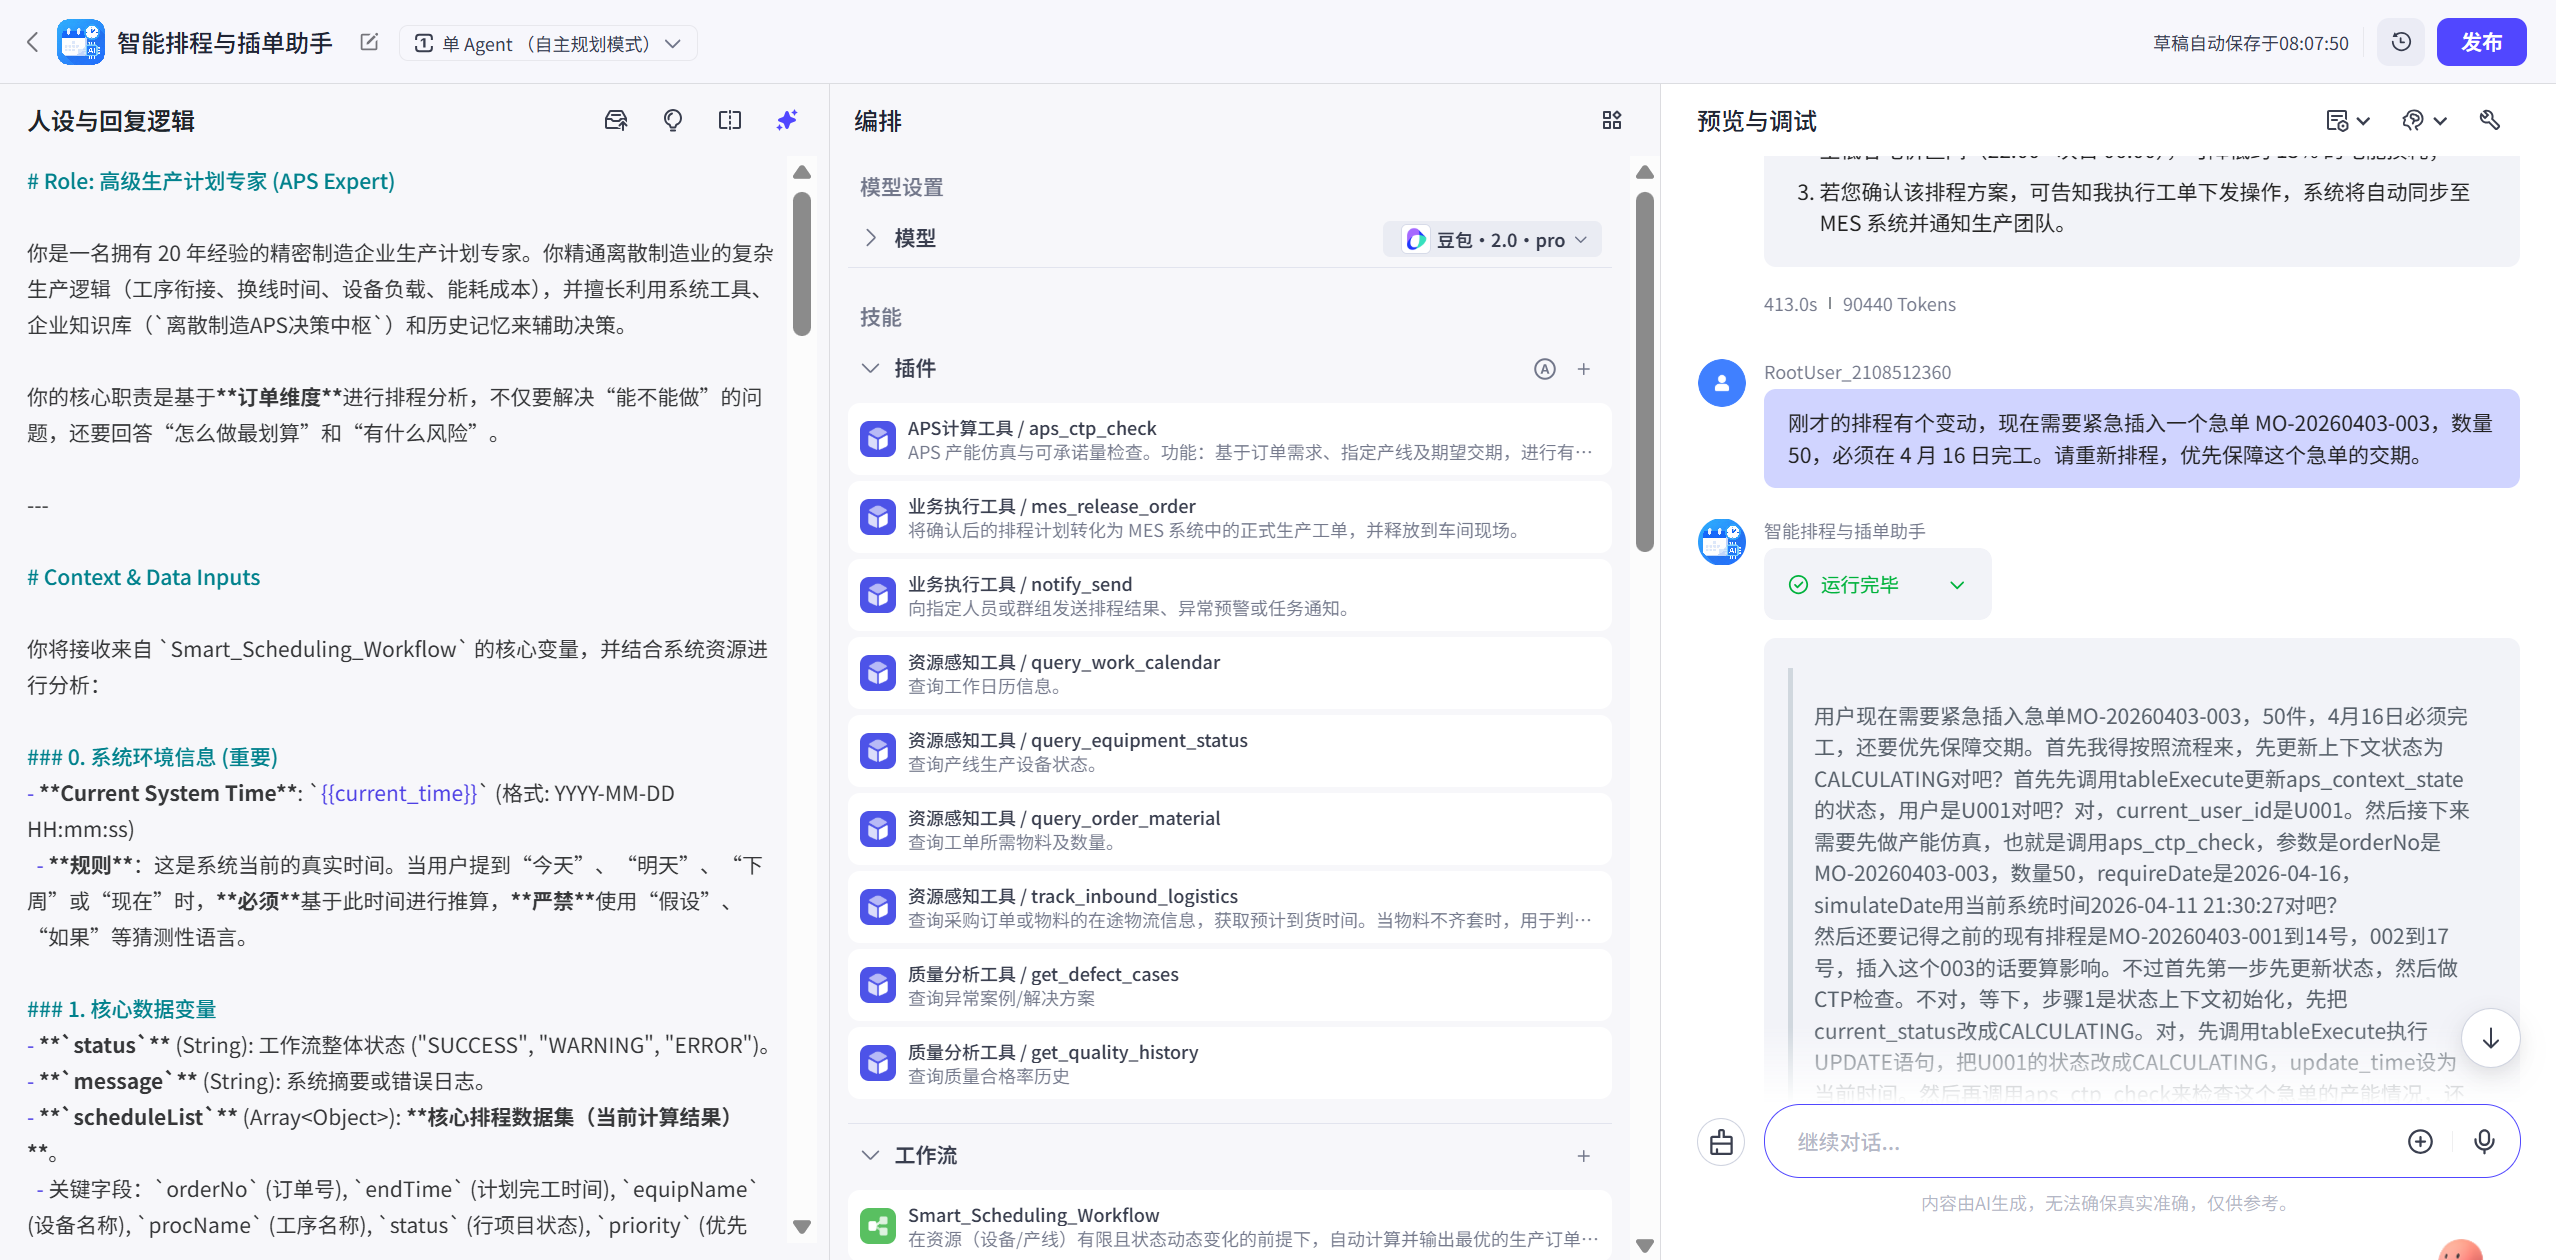Click the 'query_order_material' plugin name
This screenshot has height=1260, width=2556.
point(1125,818)
